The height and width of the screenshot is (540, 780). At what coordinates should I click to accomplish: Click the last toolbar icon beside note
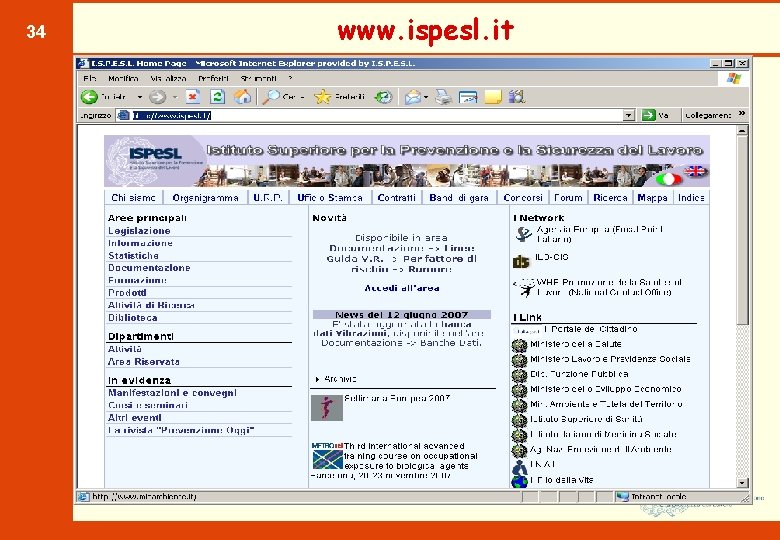coord(517,96)
